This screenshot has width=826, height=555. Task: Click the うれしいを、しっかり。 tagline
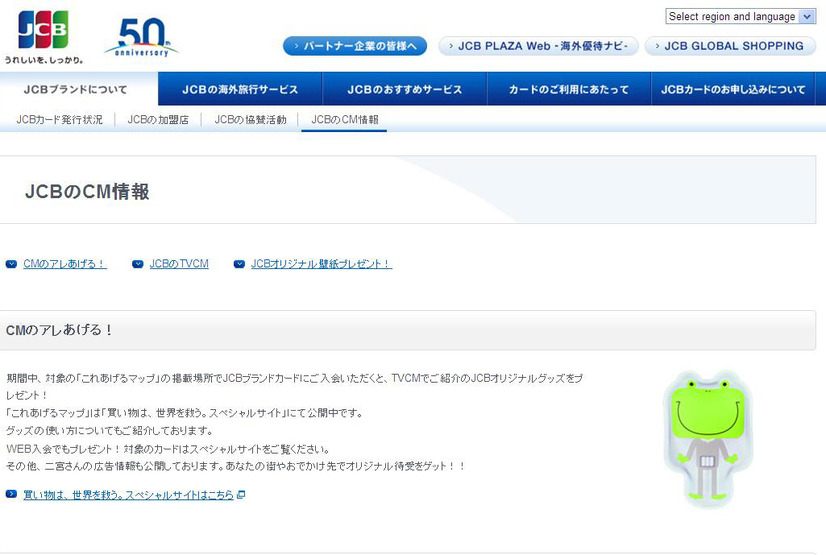(44, 60)
